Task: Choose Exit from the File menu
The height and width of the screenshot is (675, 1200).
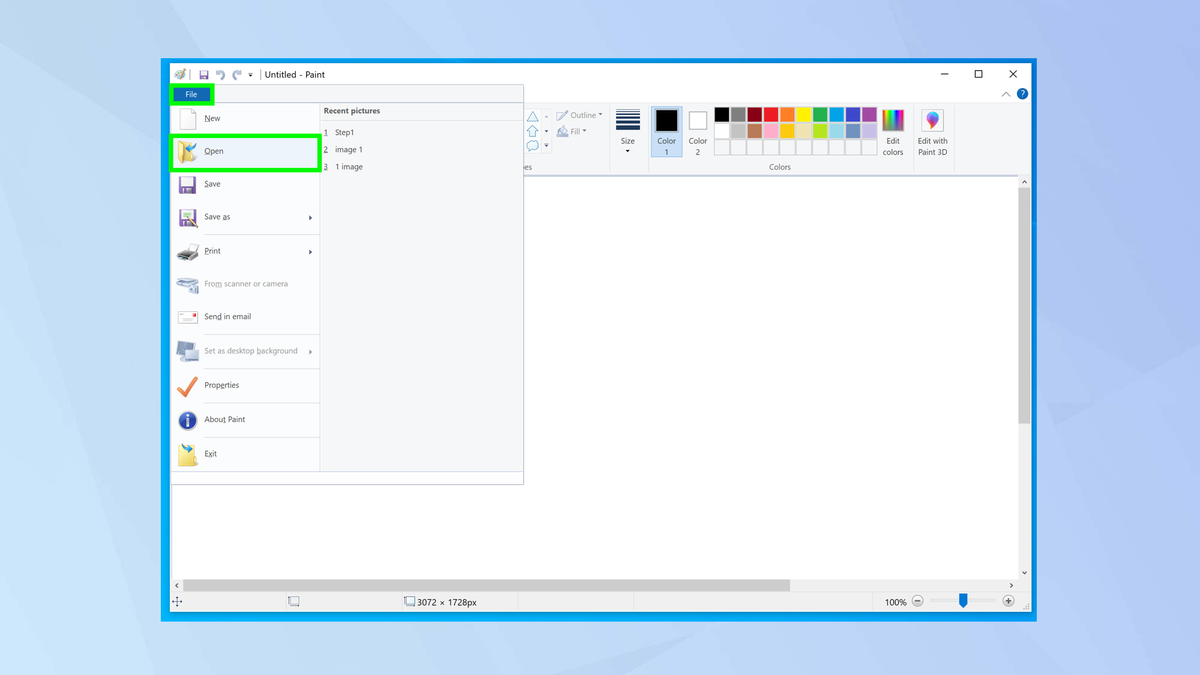Action: click(x=210, y=453)
